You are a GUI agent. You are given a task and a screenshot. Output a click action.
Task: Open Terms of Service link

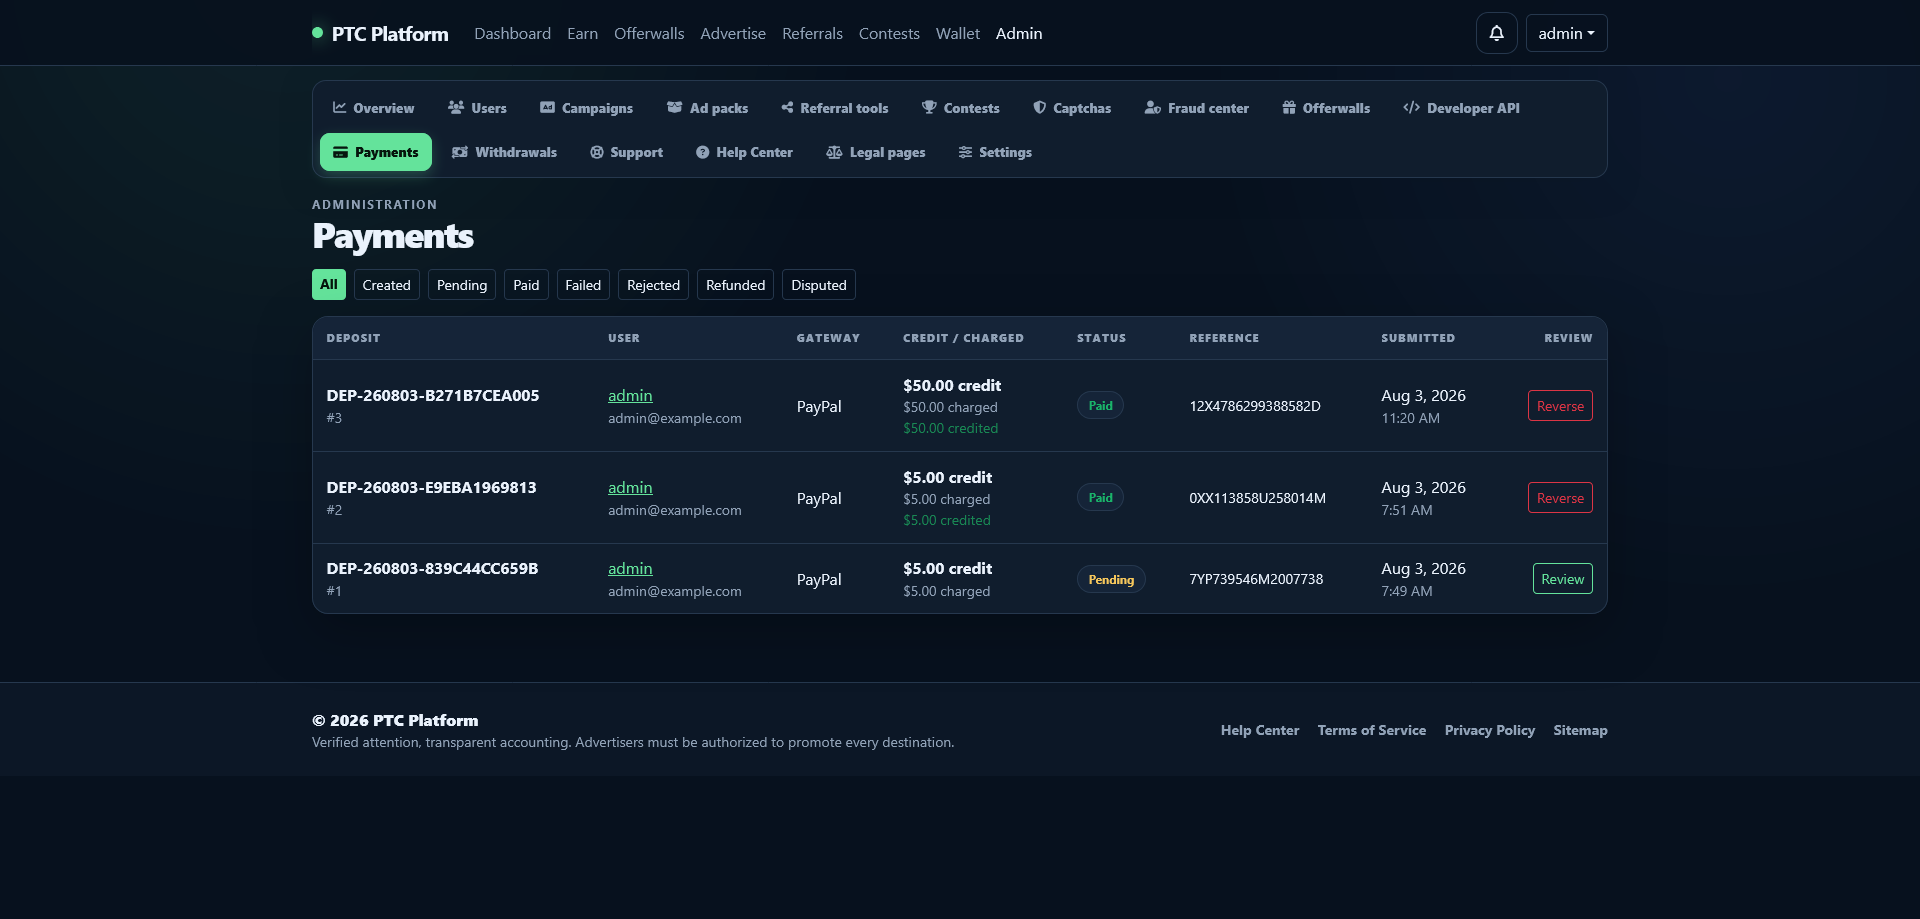click(x=1371, y=730)
